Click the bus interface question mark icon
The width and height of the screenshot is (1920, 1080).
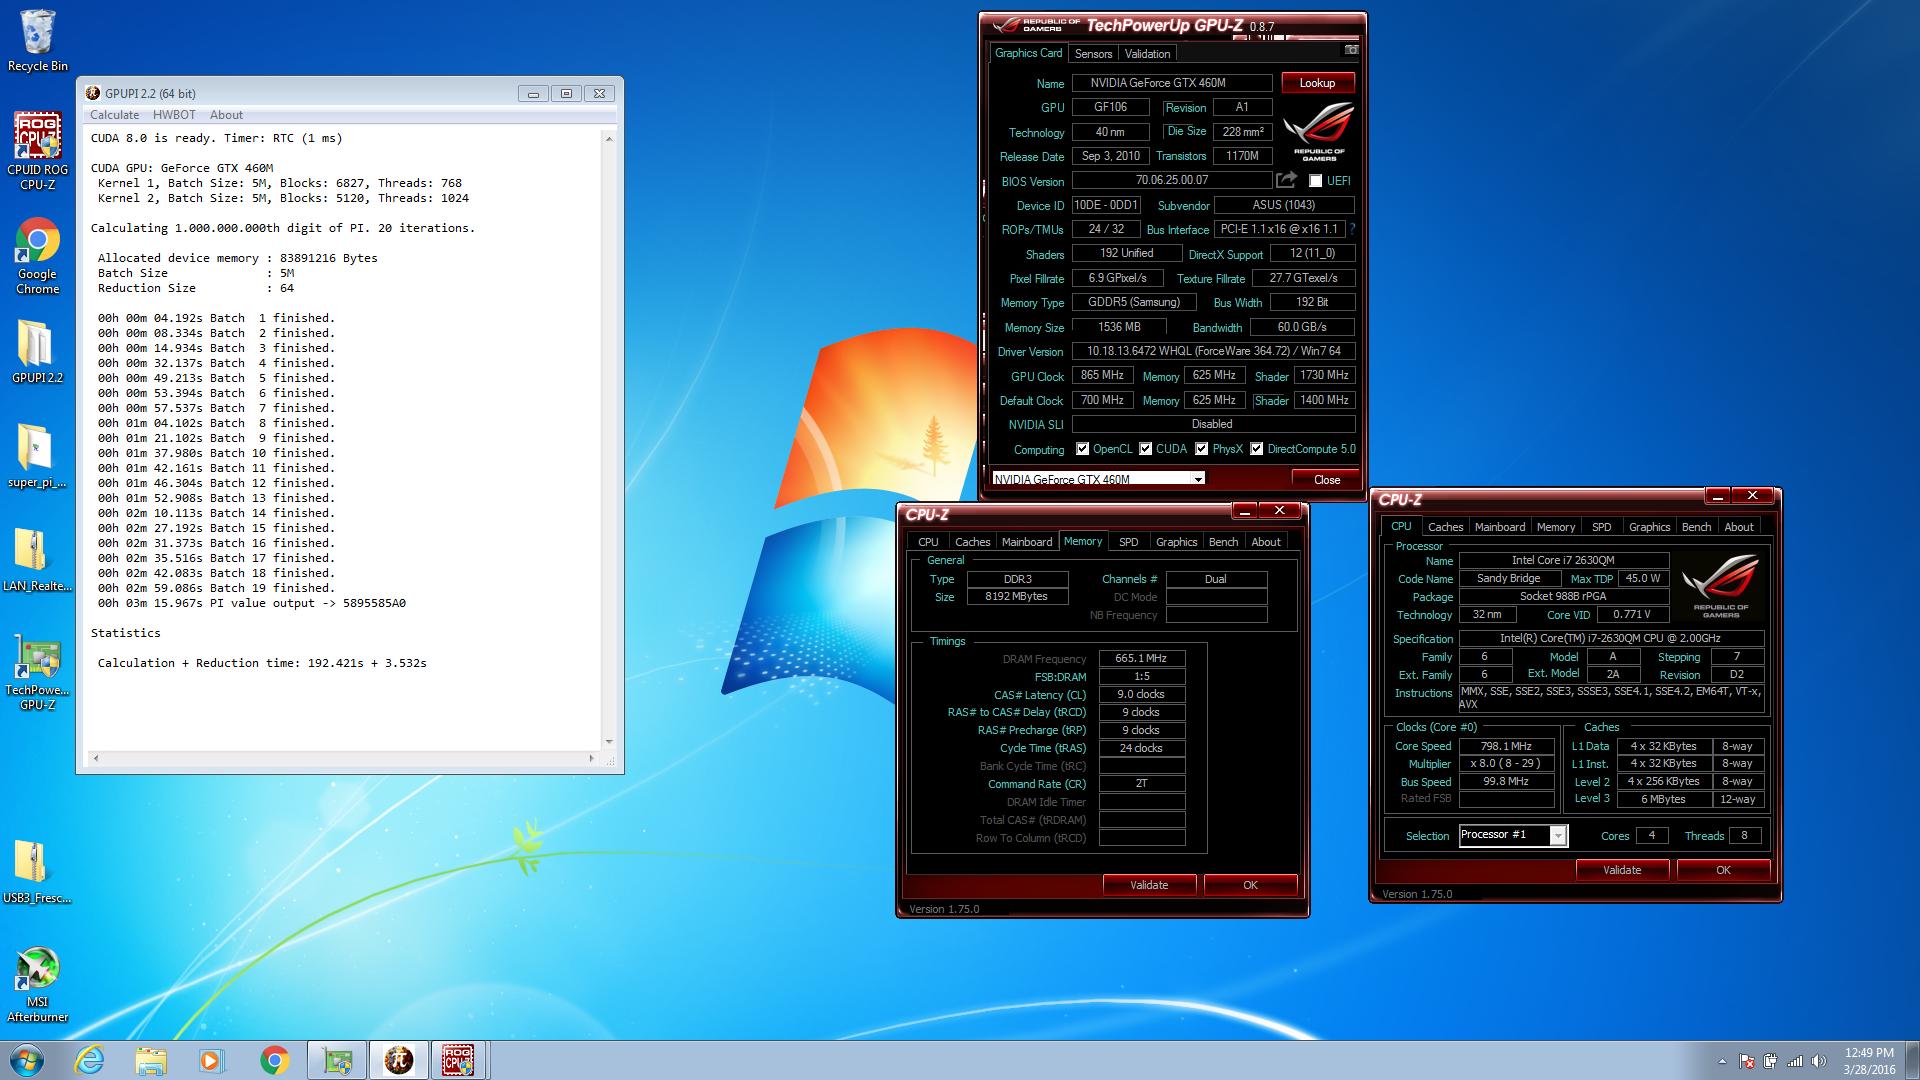coord(1353,229)
